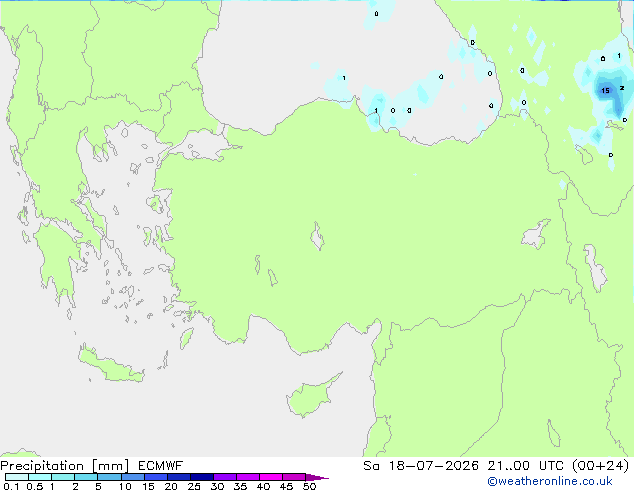Click the 0.1 mm legend color swatch
This screenshot has height=490, width=634.
[x=17, y=477]
